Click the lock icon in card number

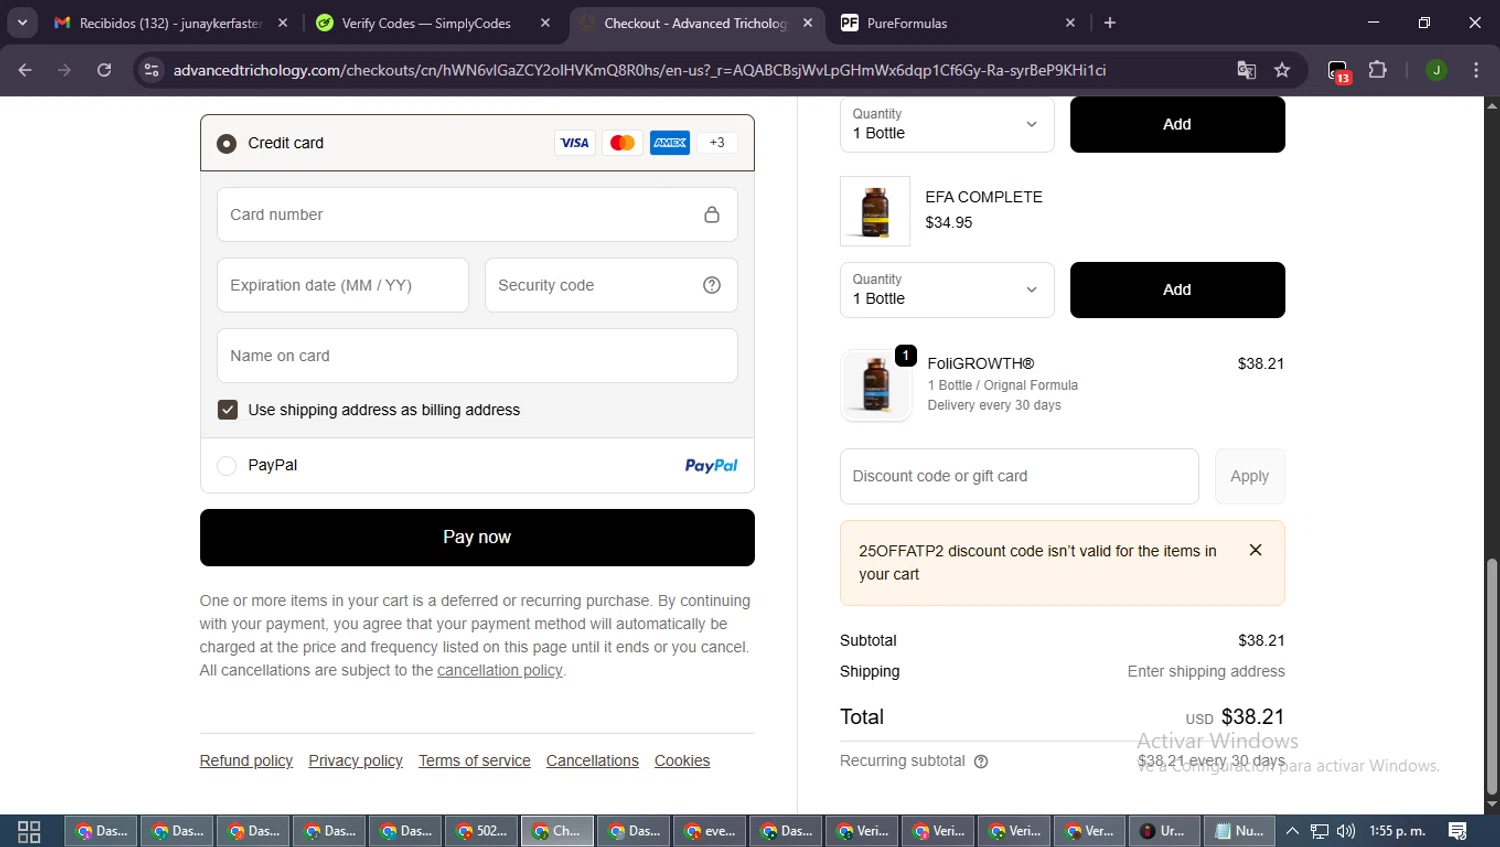coord(712,214)
